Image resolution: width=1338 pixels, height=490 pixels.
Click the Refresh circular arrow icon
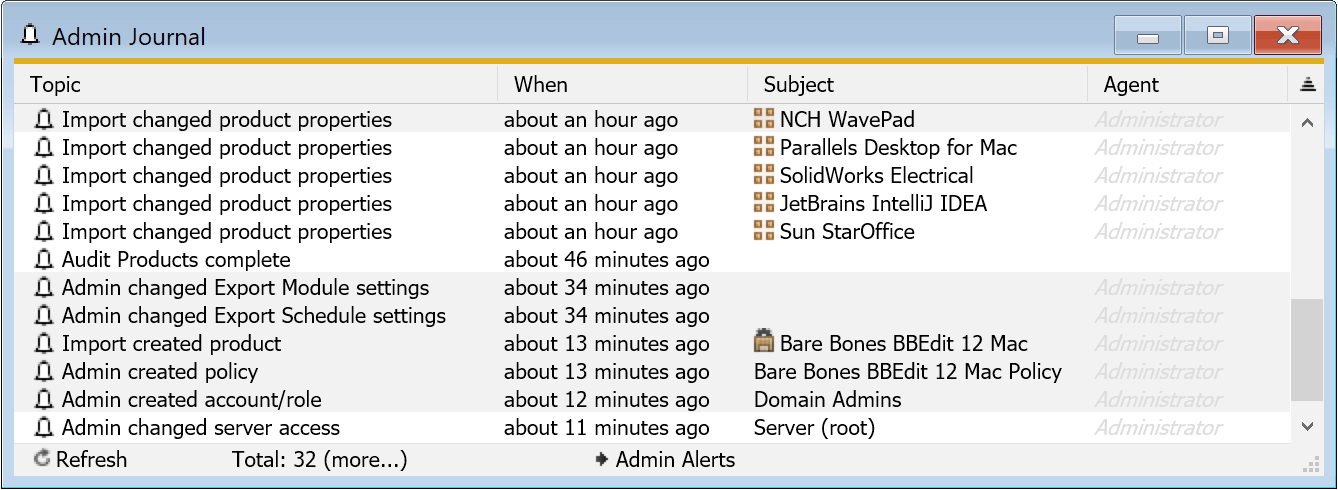click(42, 460)
